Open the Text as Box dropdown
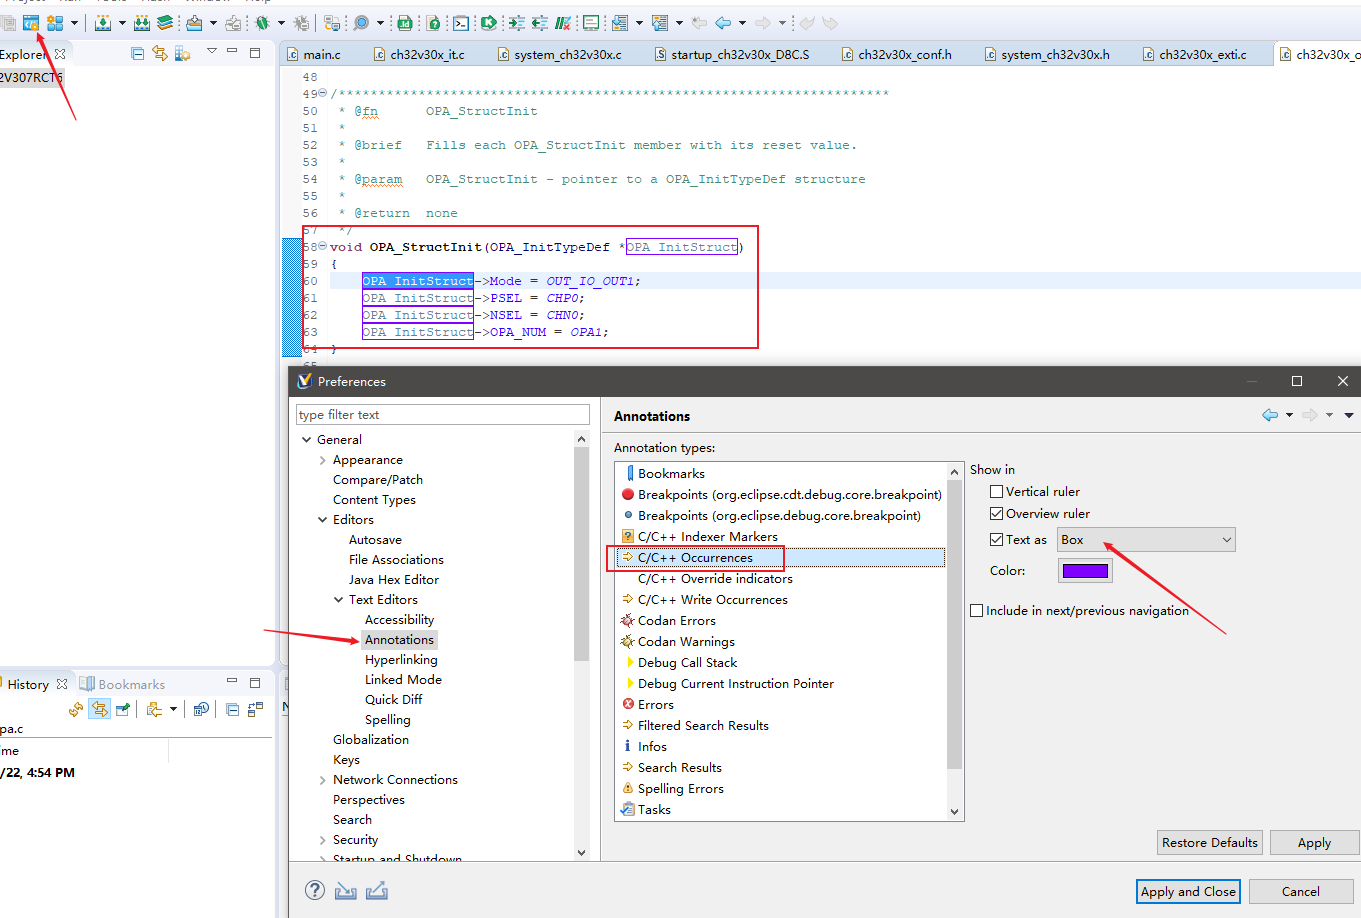1361x918 pixels. click(x=1147, y=540)
